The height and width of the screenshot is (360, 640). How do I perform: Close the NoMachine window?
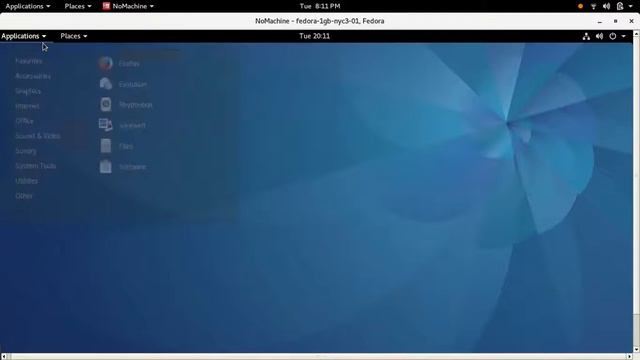tap(631, 21)
